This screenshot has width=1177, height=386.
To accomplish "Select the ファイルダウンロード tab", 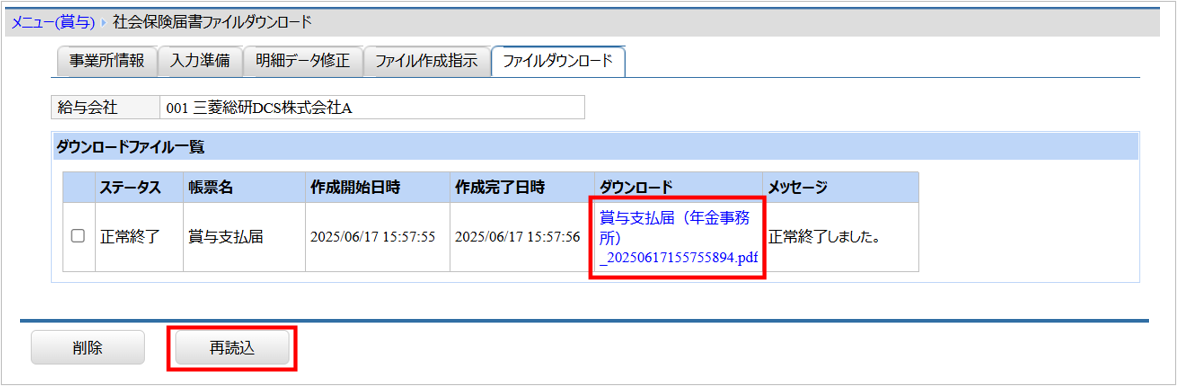I will click(x=558, y=61).
